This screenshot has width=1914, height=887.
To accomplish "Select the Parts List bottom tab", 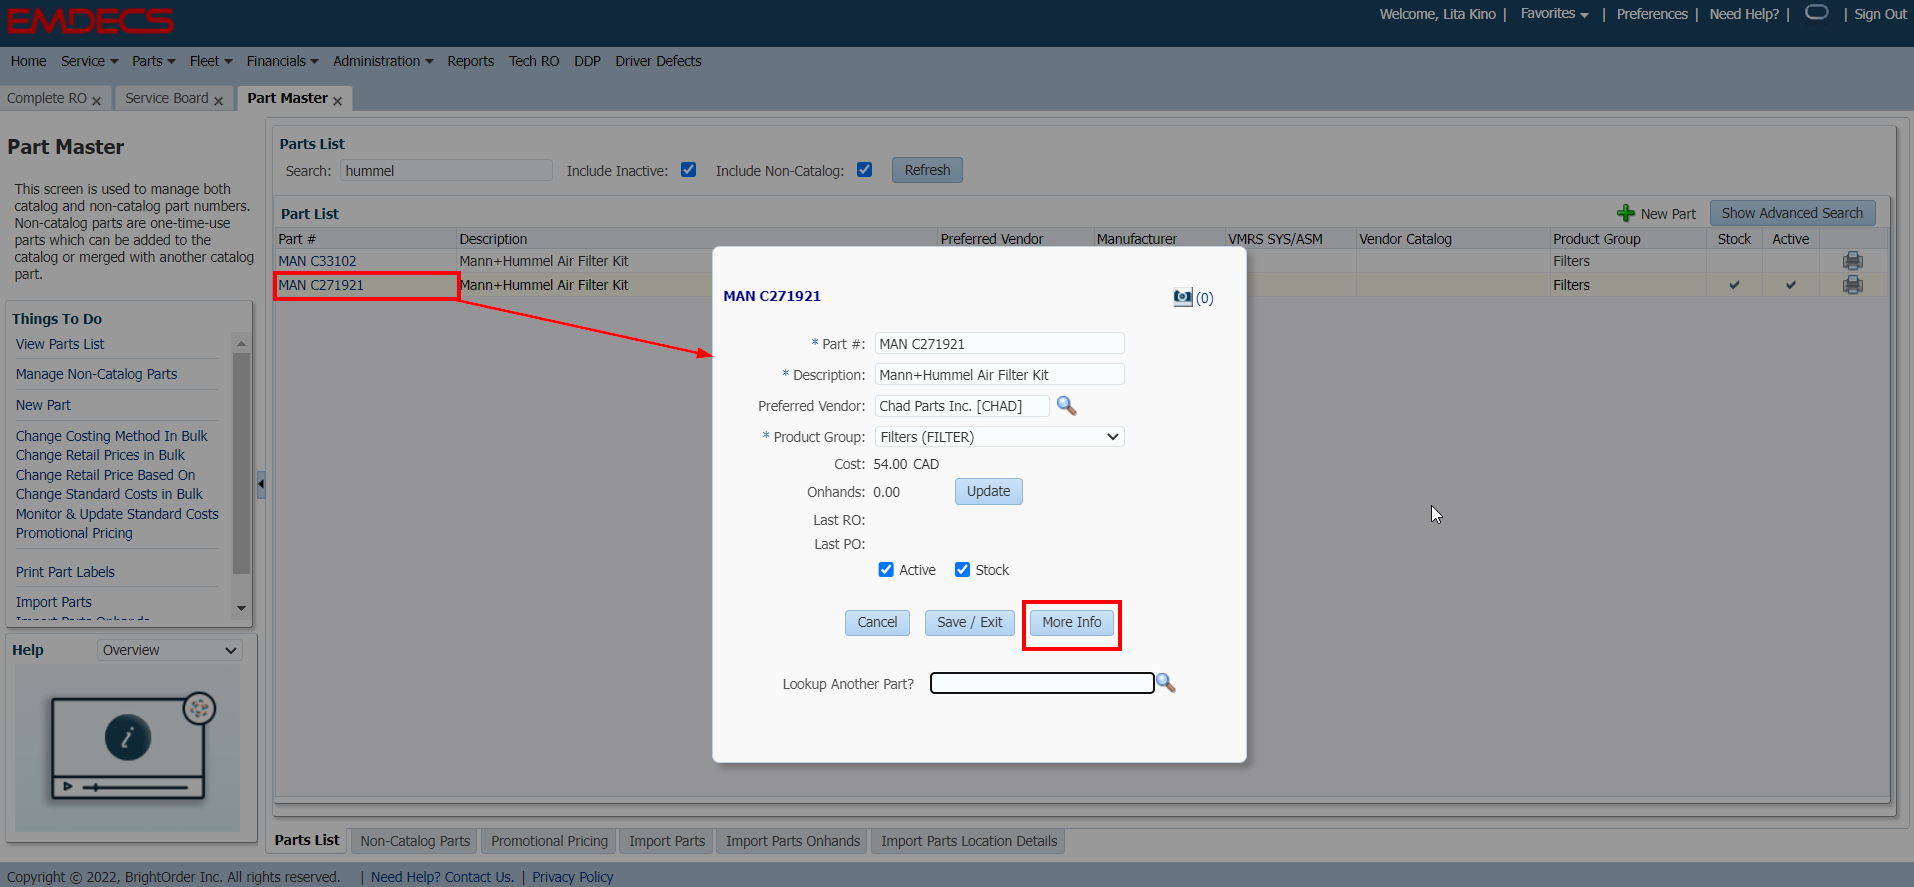I will pyautogui.click(x=307, y=840).
